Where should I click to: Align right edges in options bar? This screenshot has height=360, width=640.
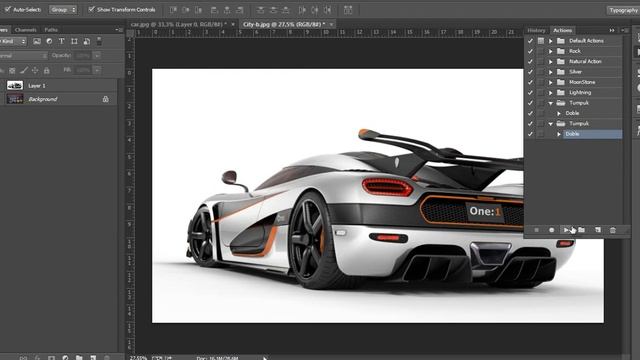[240, 10]
